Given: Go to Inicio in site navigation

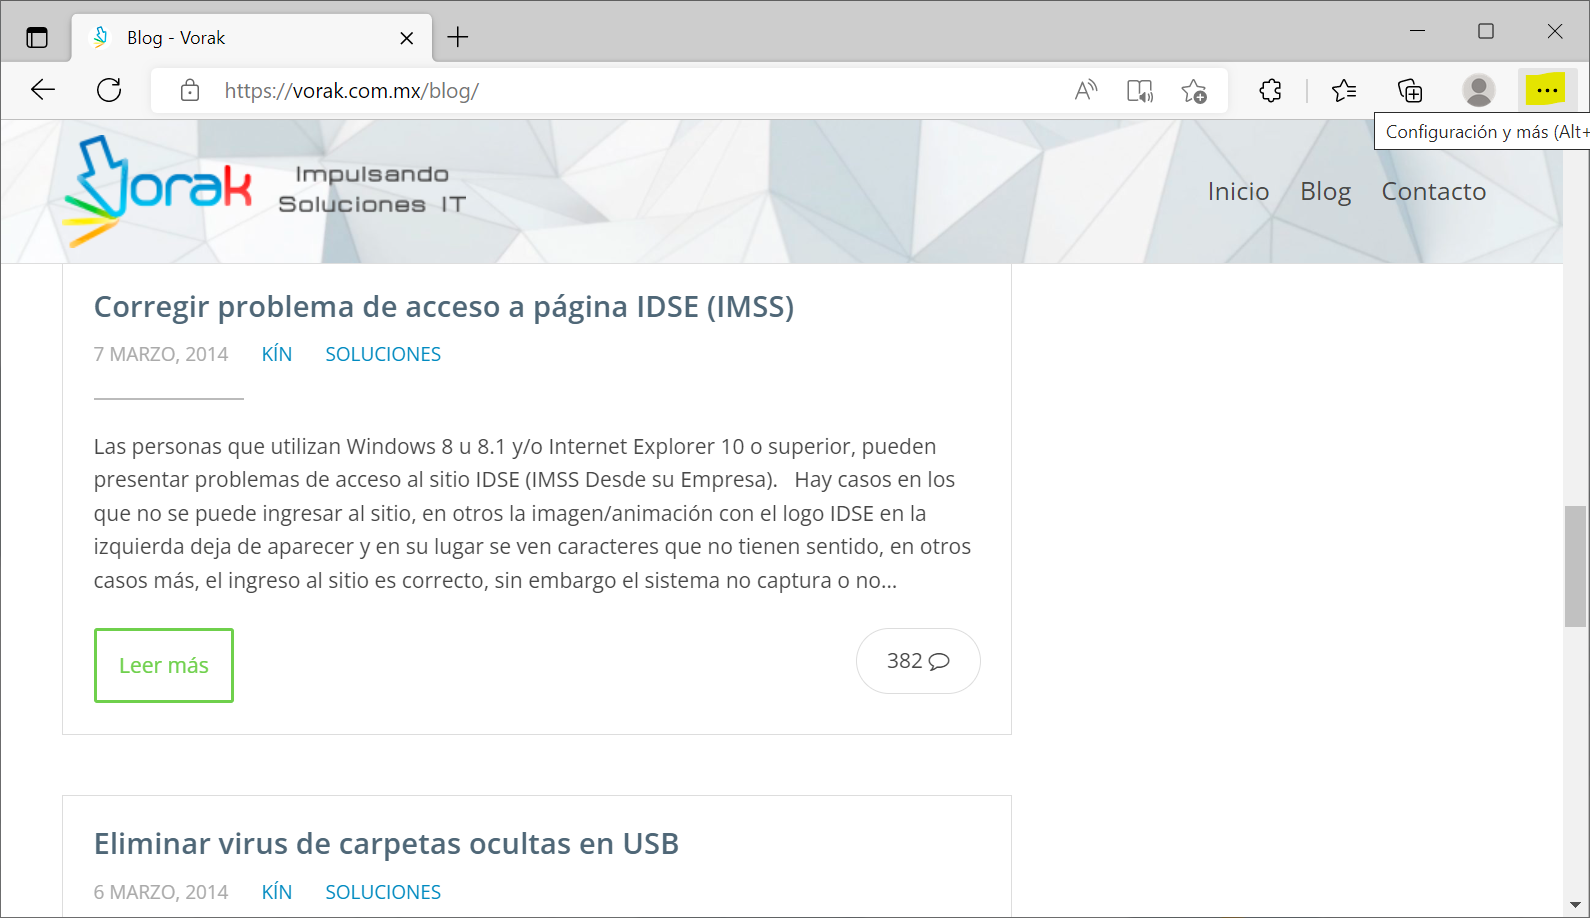Looking at the screenshot, I should click(x=1238, y=191).
